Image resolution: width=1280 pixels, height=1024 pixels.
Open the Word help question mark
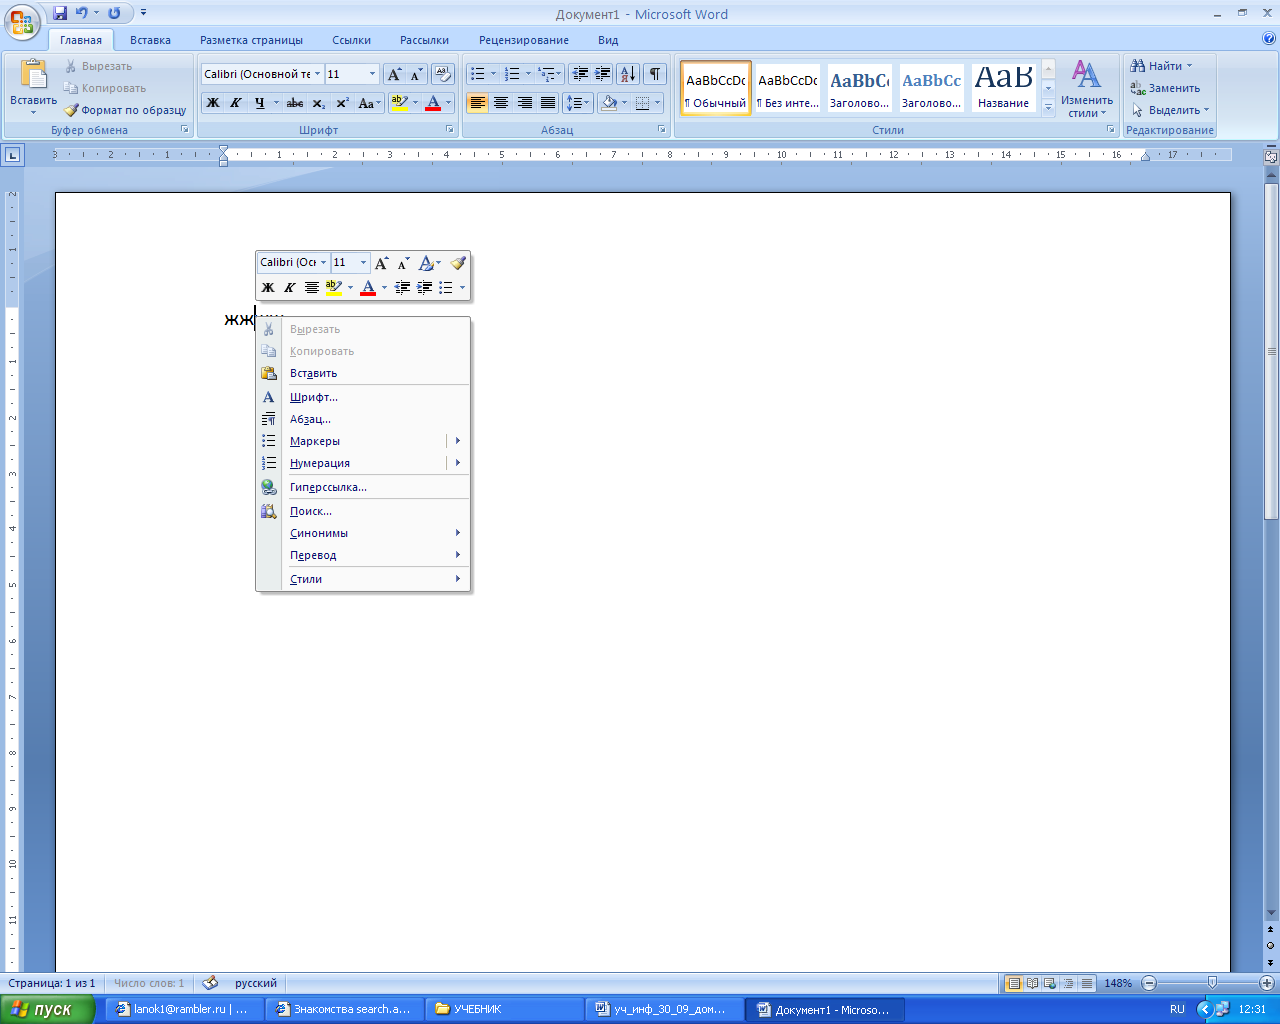click(1269, 40)
